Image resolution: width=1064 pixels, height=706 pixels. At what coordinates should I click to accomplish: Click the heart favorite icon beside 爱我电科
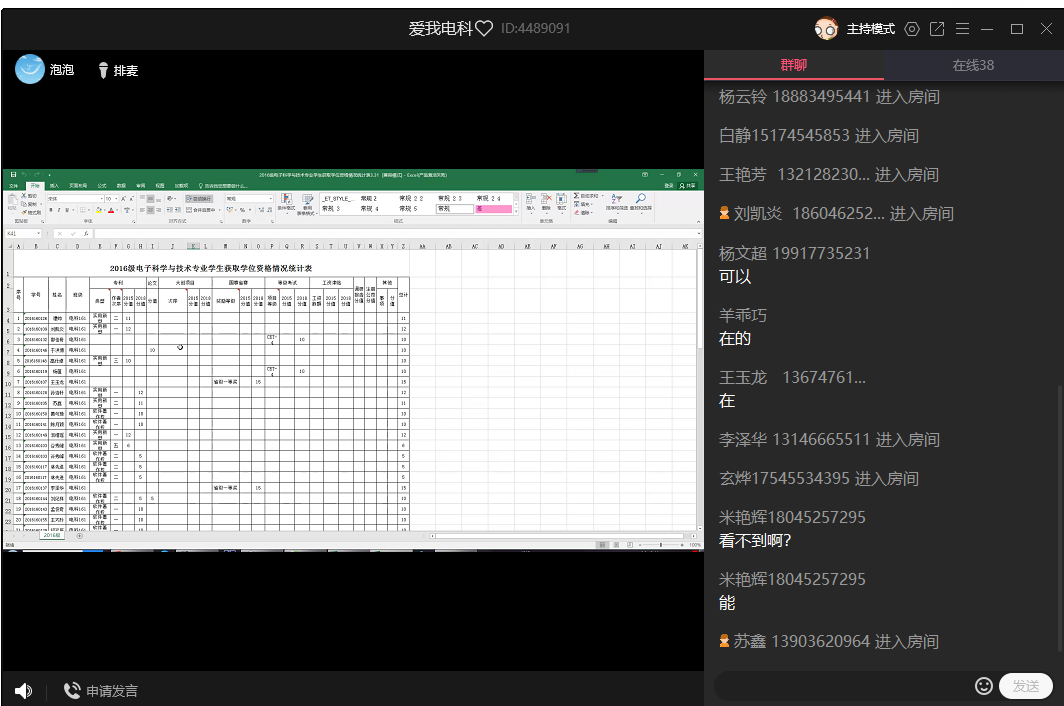484,29
